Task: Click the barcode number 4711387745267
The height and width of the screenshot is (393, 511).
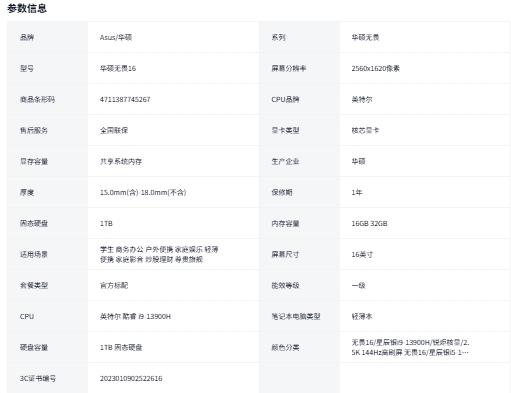Action: click(125, 99)
